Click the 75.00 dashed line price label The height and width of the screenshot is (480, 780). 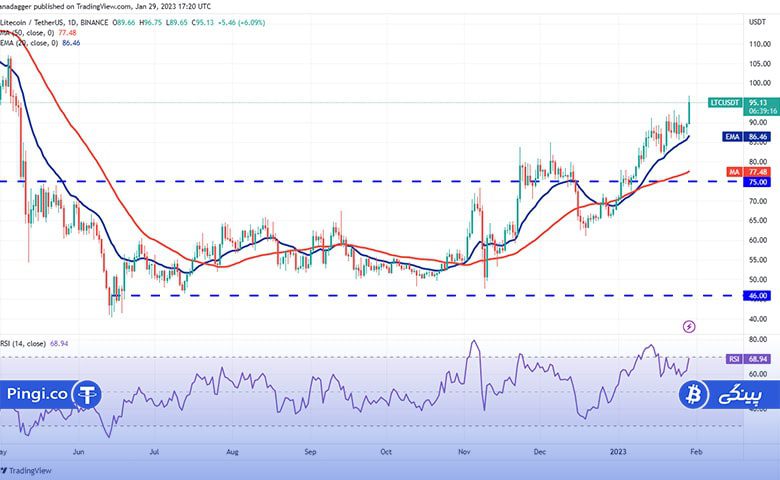pyautogui.click(x=757, y=182)
